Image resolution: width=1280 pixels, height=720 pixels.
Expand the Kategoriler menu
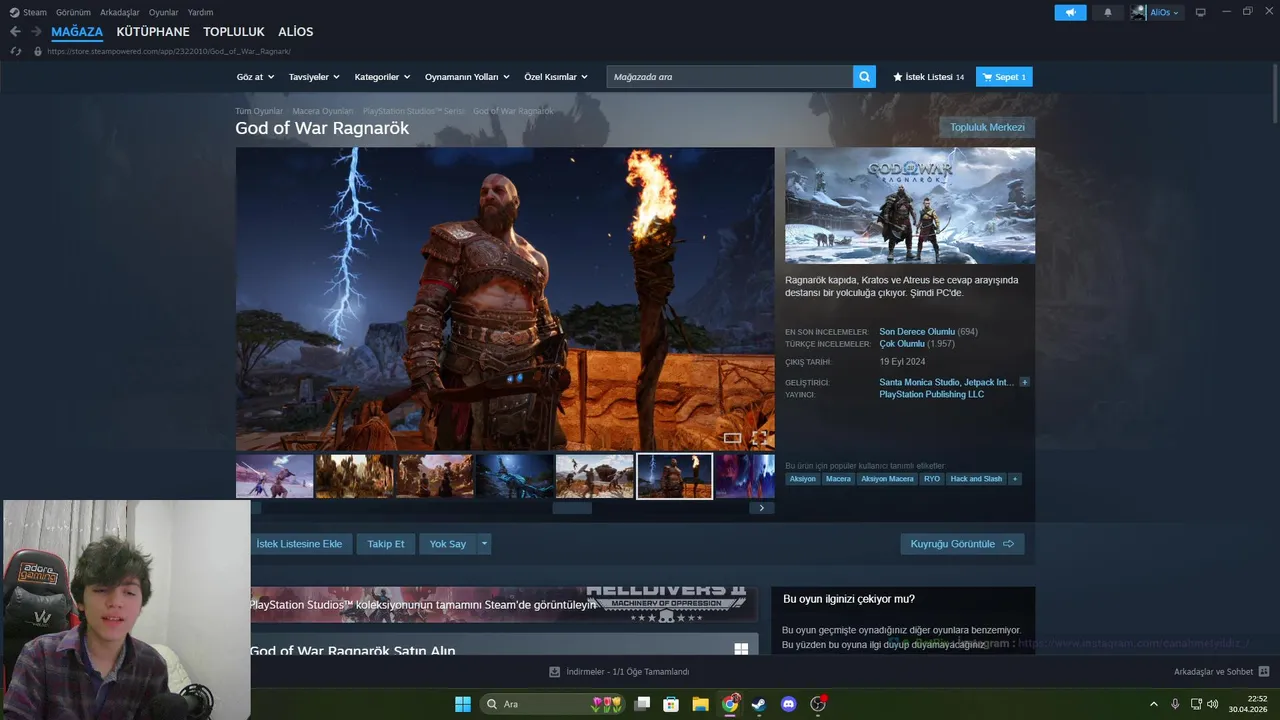(382, 77)
